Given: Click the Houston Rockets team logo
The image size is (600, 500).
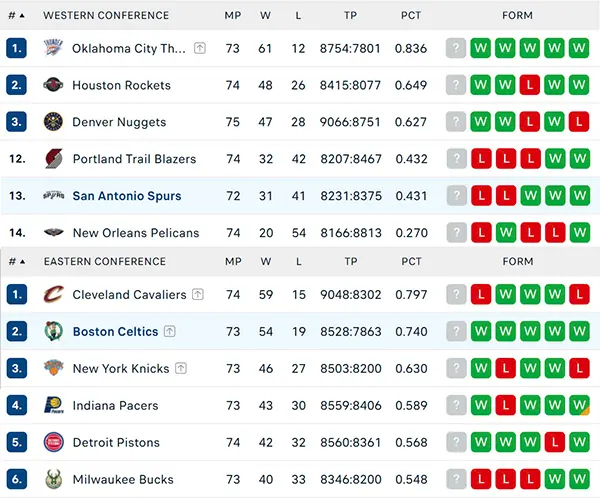Looking at the screenshot, I should (53, 85).
